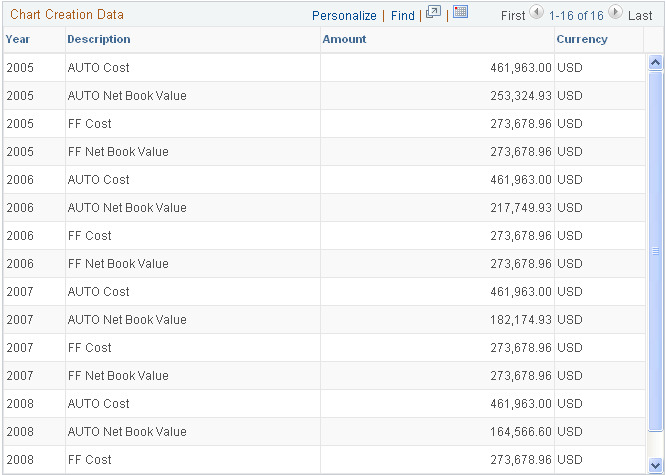The image size is (666, 475).
Task: Go to First page link
Action: pos(513,16)
